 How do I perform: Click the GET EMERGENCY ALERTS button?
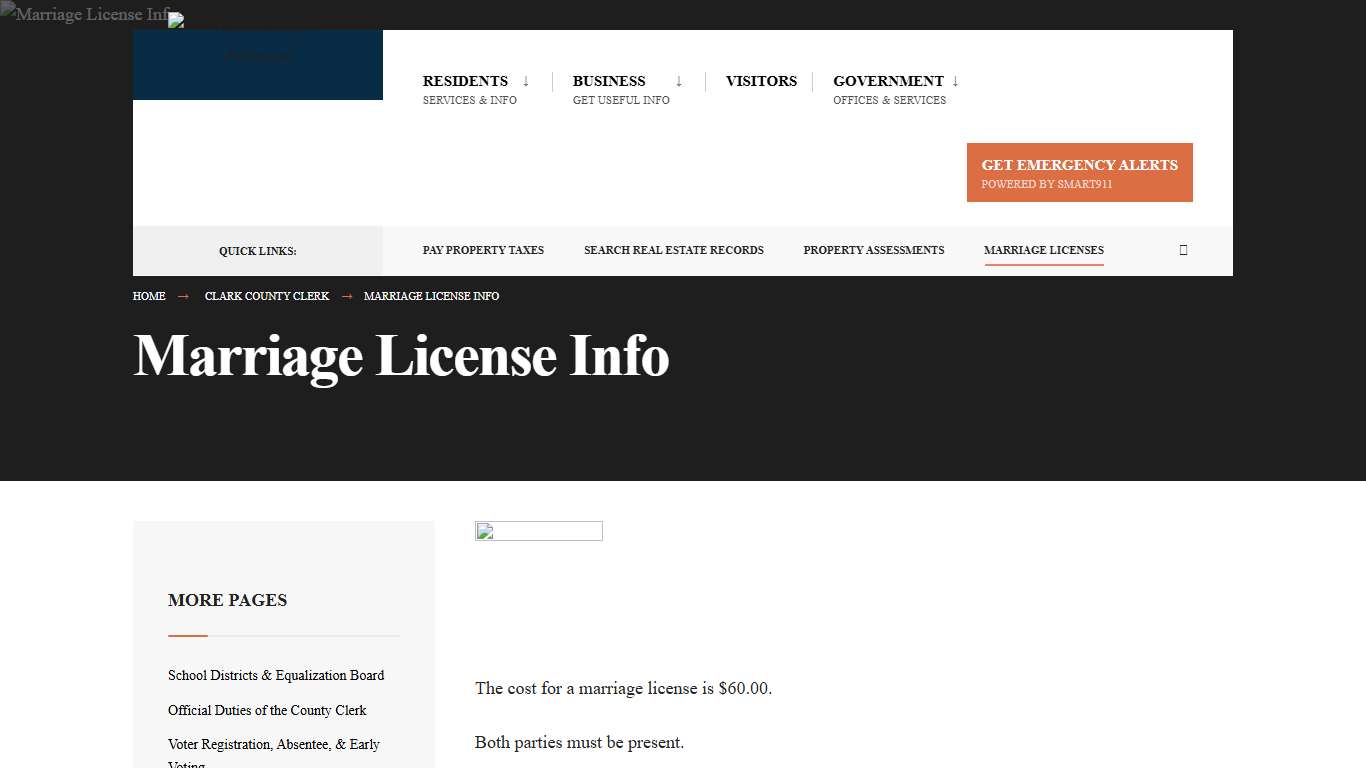coord(1079,172)
